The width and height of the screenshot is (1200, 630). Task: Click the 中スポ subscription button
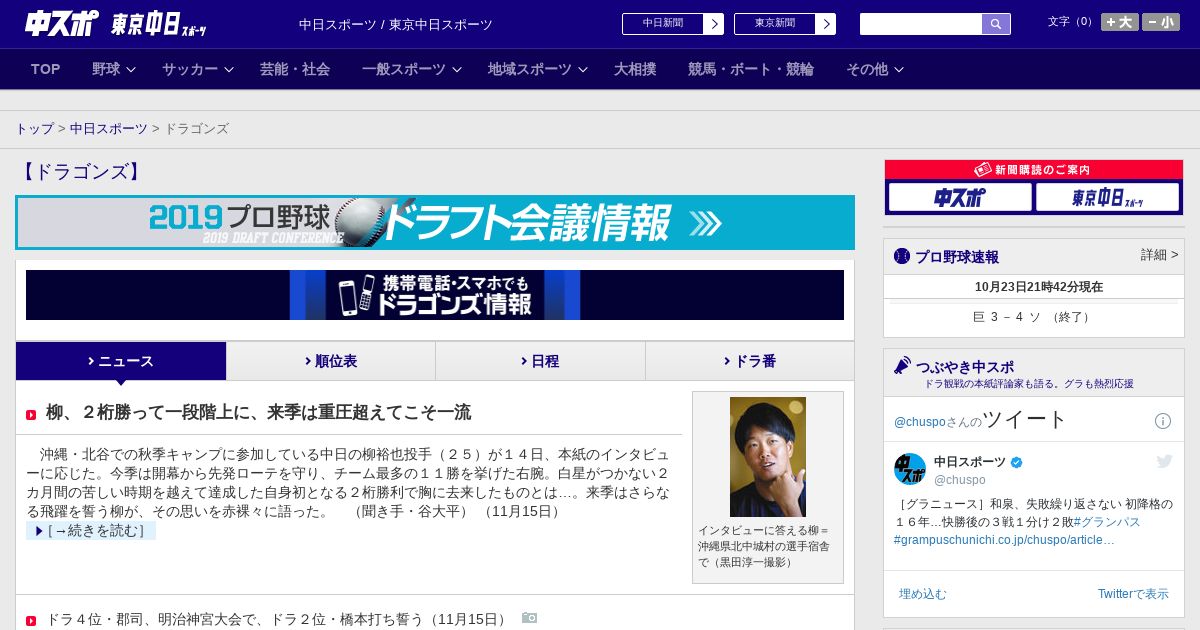coord(960,197)
